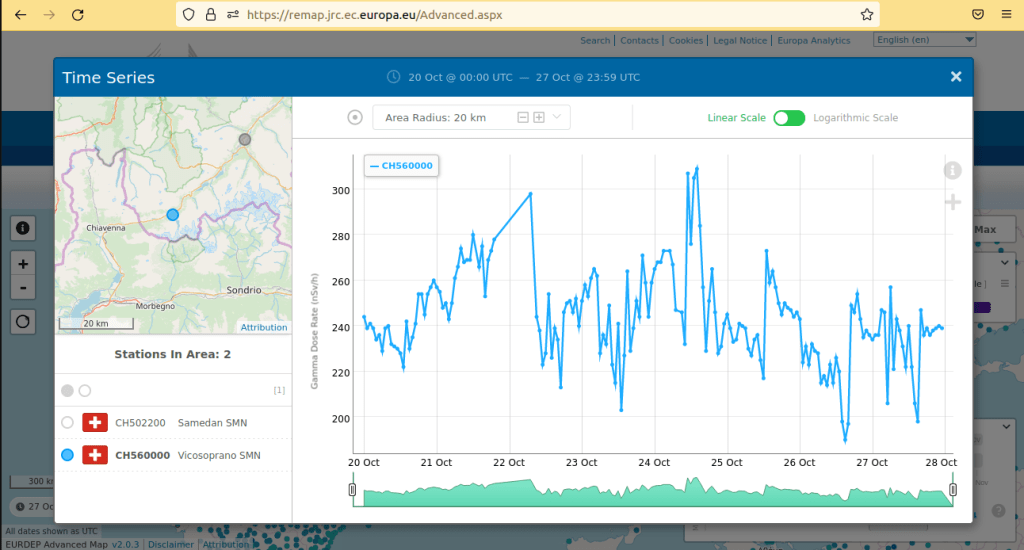Image resolution: width=1024 pixels, height=550 pixels.
Task: Click the left range slider handle
Action: pyautogui.click(x=352, y=489)
